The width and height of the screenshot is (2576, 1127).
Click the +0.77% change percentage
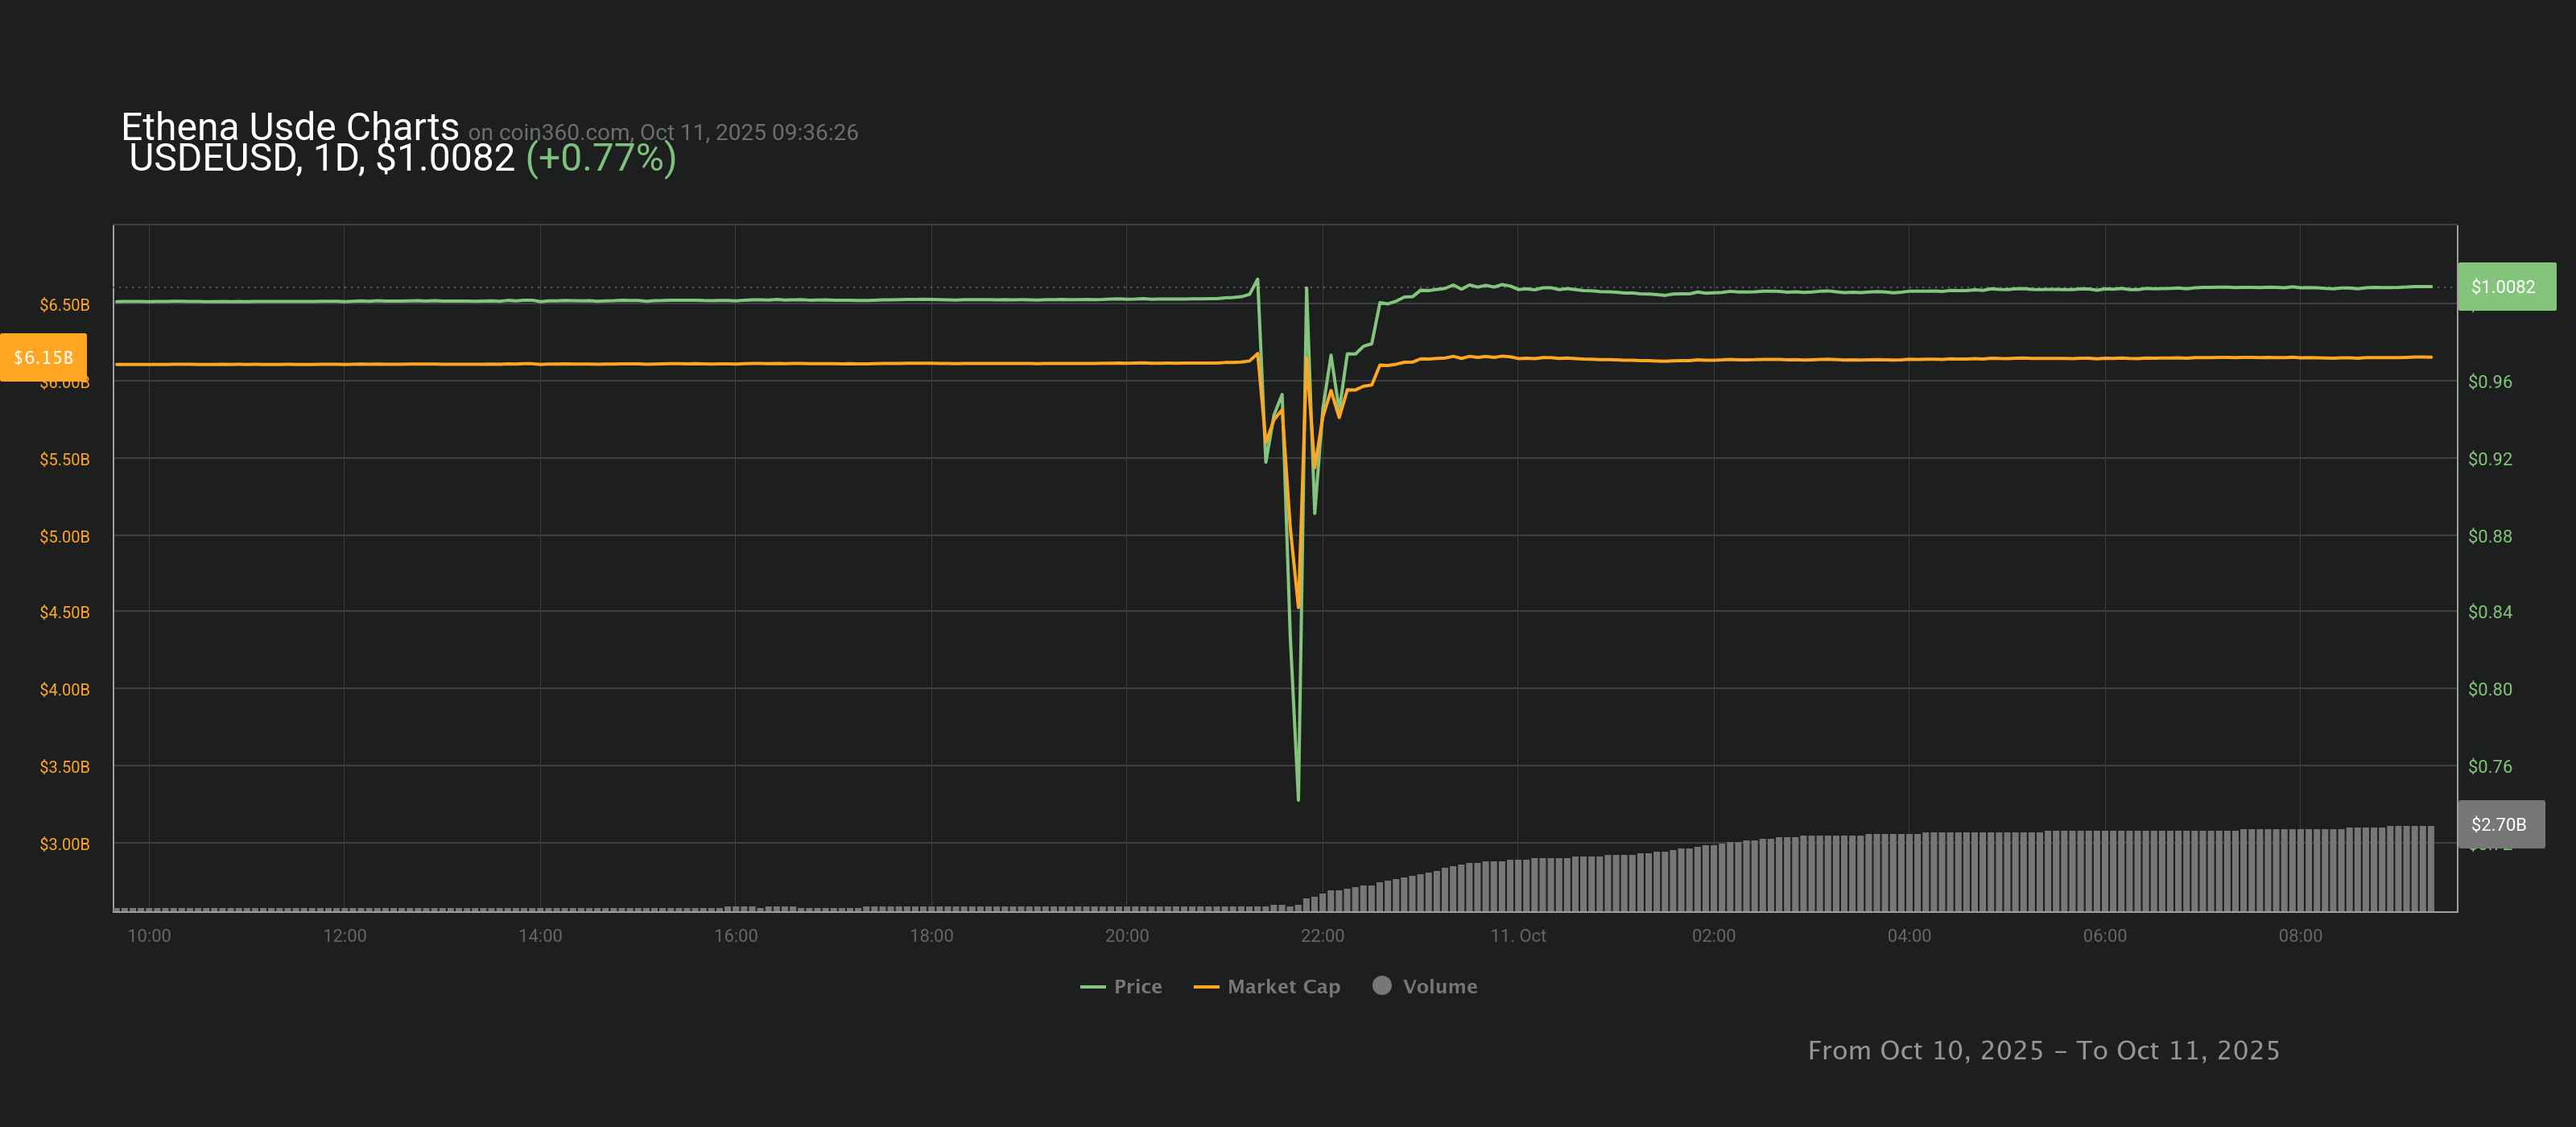pyautogui.click(x=600, y=158)
